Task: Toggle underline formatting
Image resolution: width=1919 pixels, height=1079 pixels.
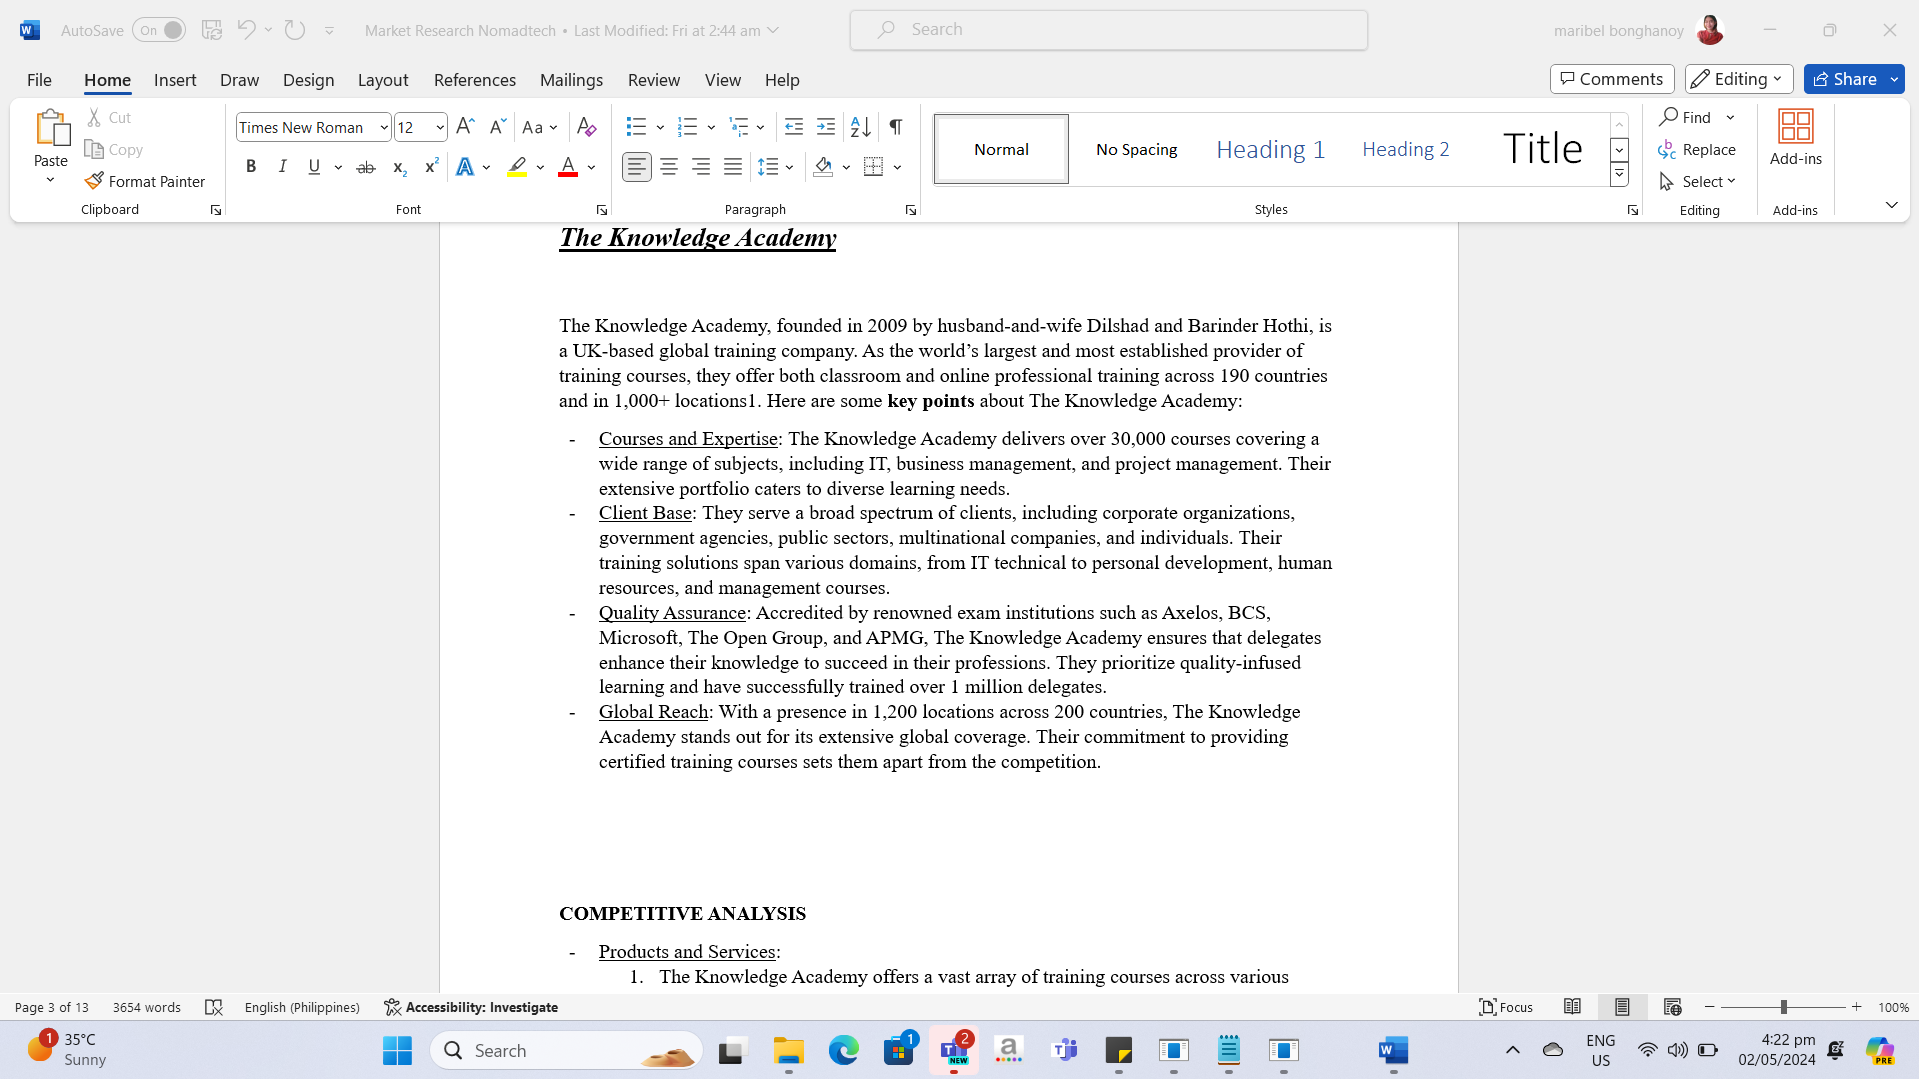Action: click(315, 167)
